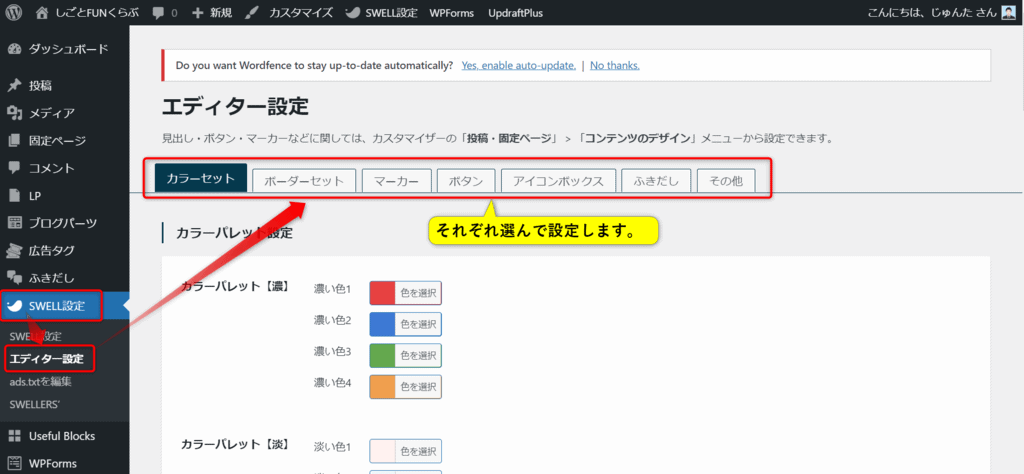Click the speech bubble icon next to コメント
The image size is (1024, 474).
[x=14, y=168]
